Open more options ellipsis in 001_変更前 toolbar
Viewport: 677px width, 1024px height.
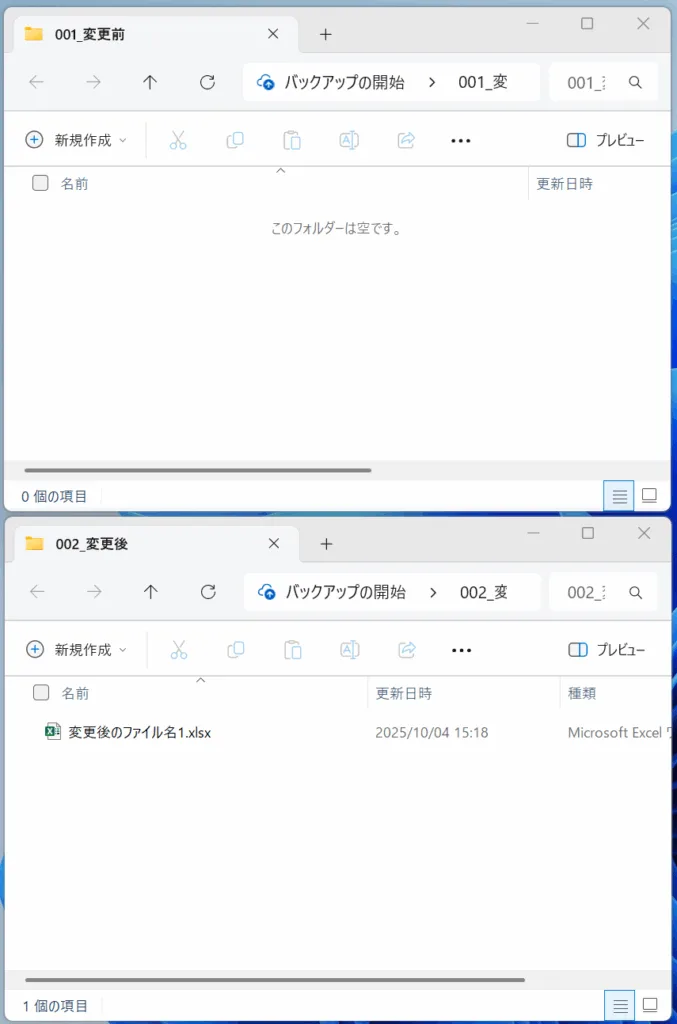tap(460, 141)
